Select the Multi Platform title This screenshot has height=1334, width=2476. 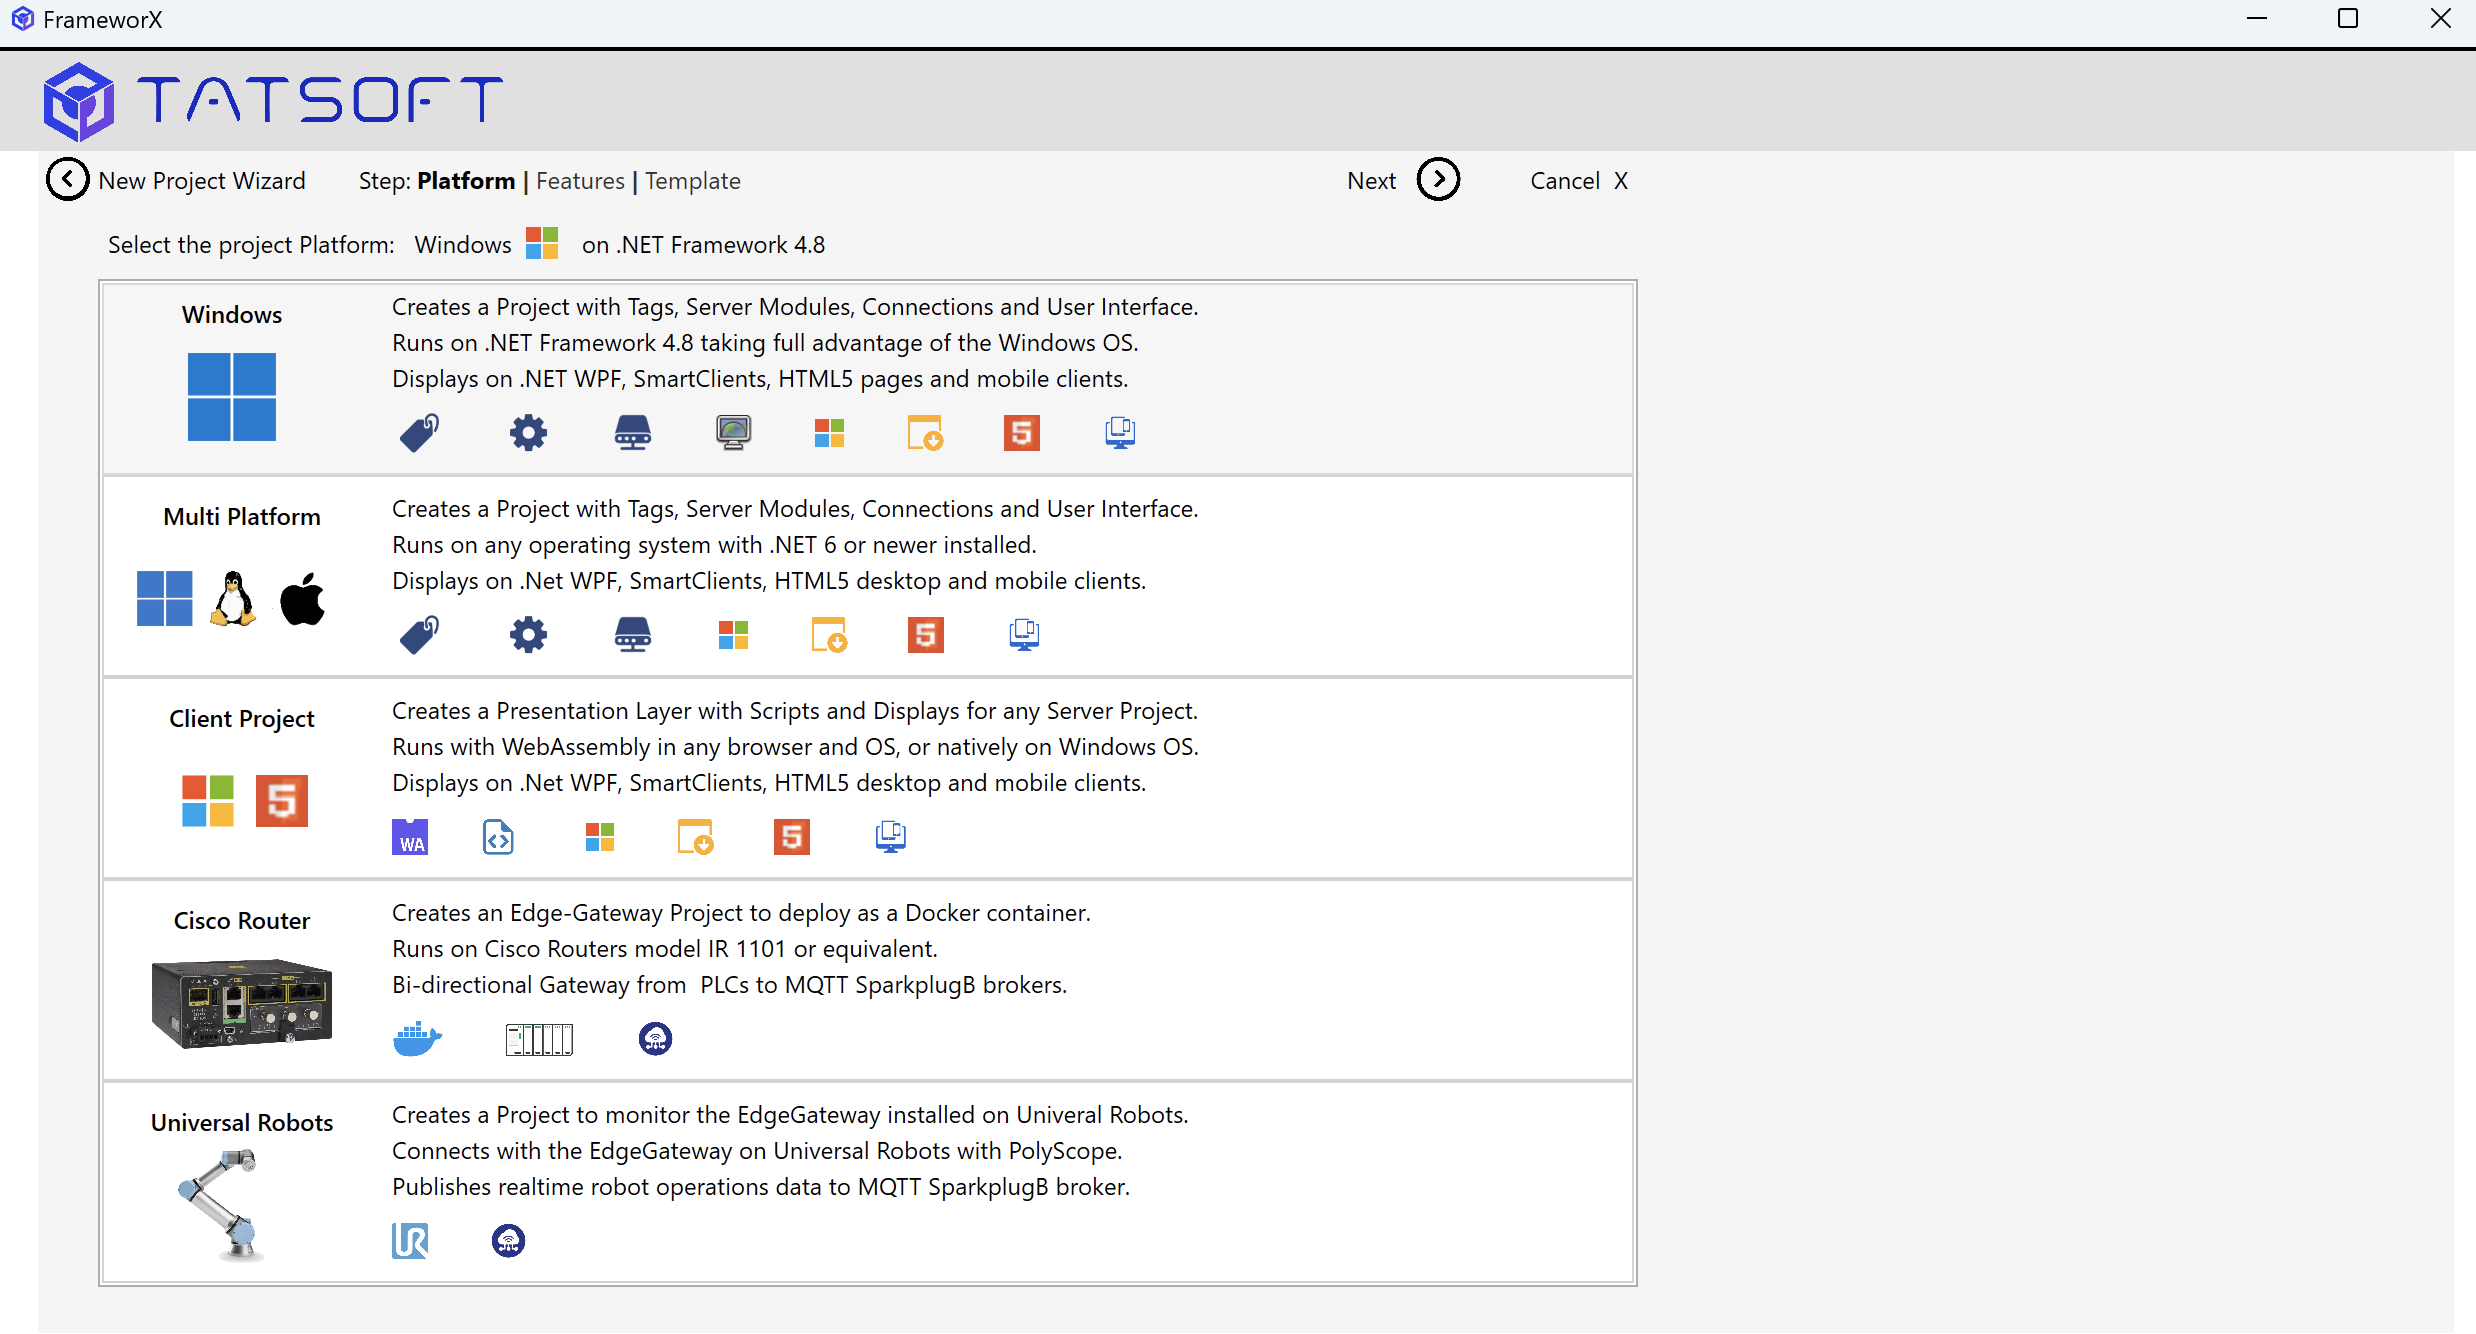tap(242, 517)
